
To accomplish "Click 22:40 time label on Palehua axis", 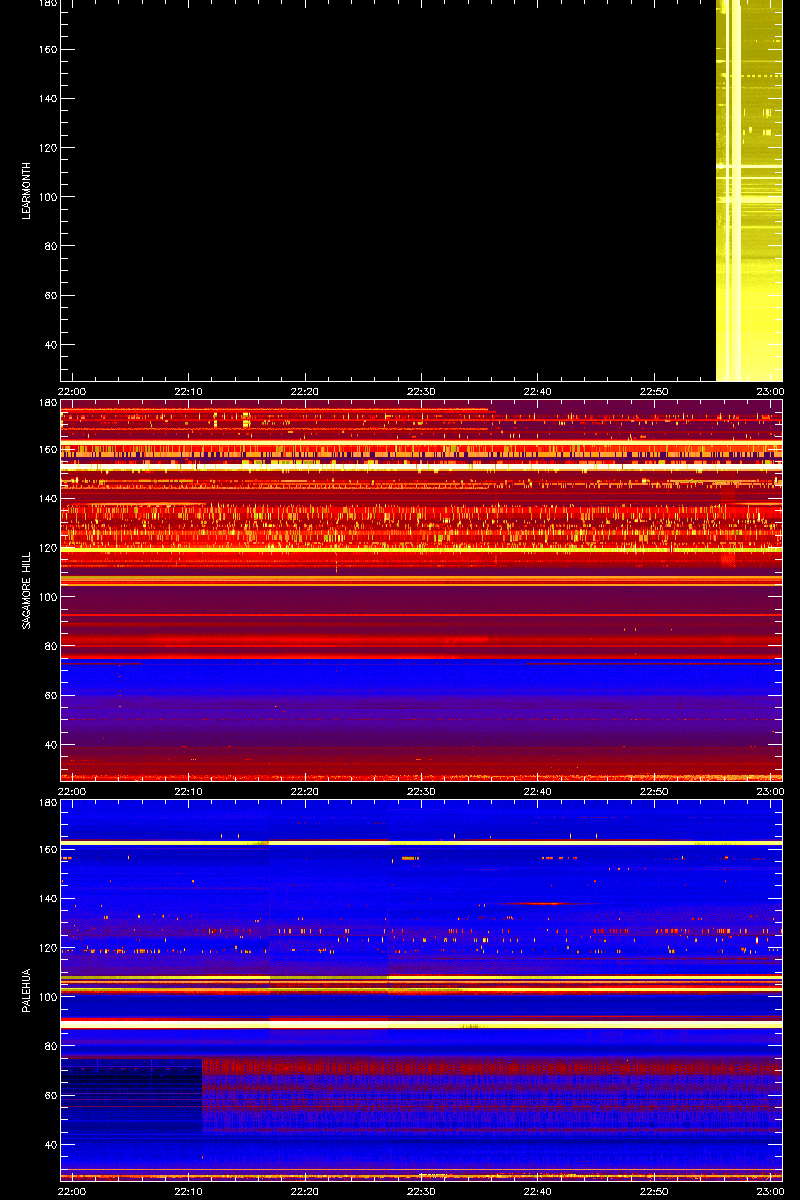I will pos(537,1191).
